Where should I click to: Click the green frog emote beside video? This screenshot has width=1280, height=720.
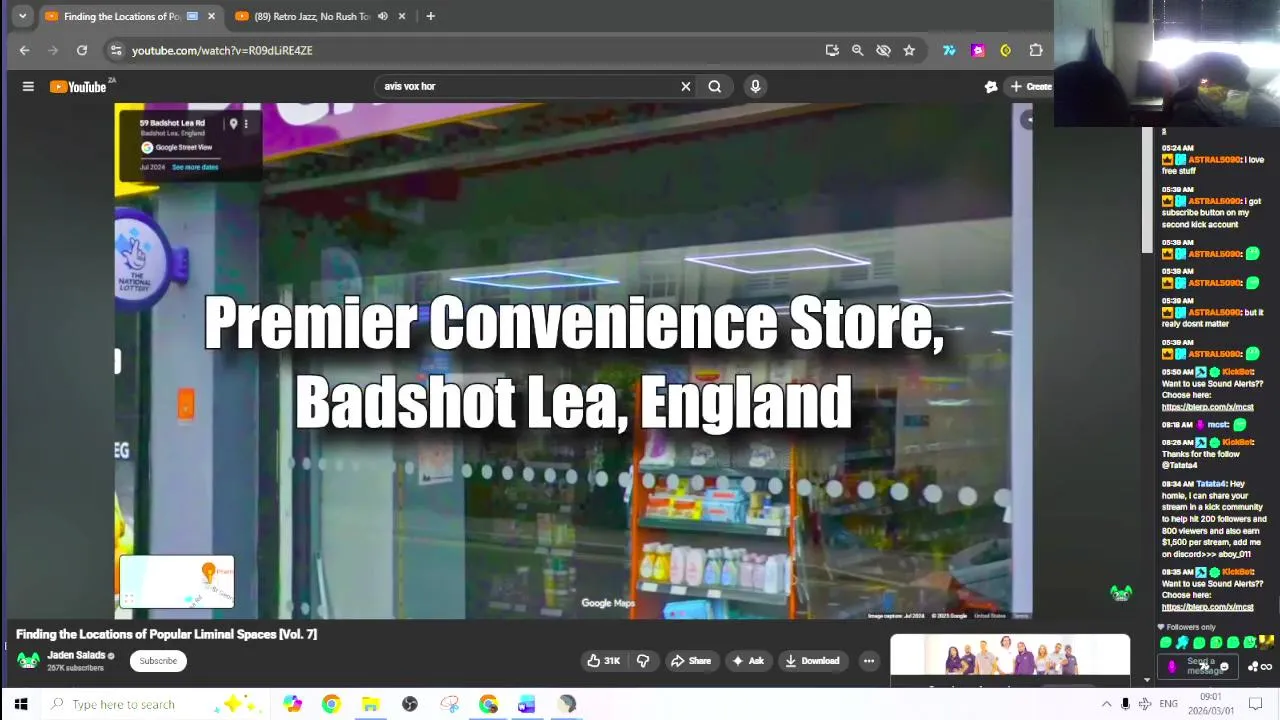pyautogui.click(x=1121, y=593)
